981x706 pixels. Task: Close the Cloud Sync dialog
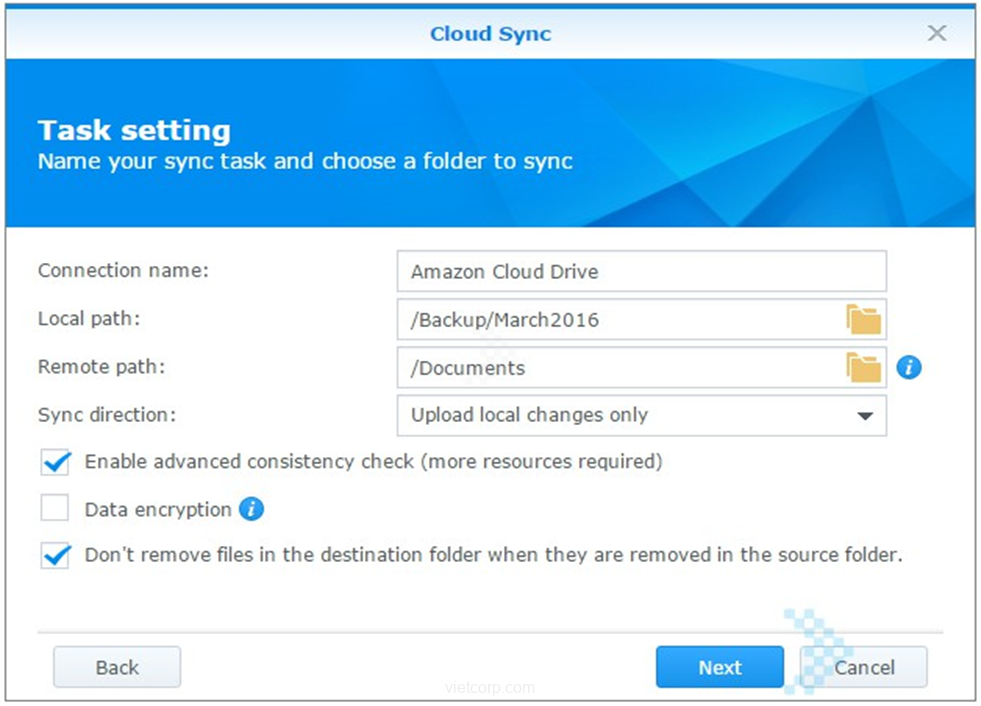point(937,33)
